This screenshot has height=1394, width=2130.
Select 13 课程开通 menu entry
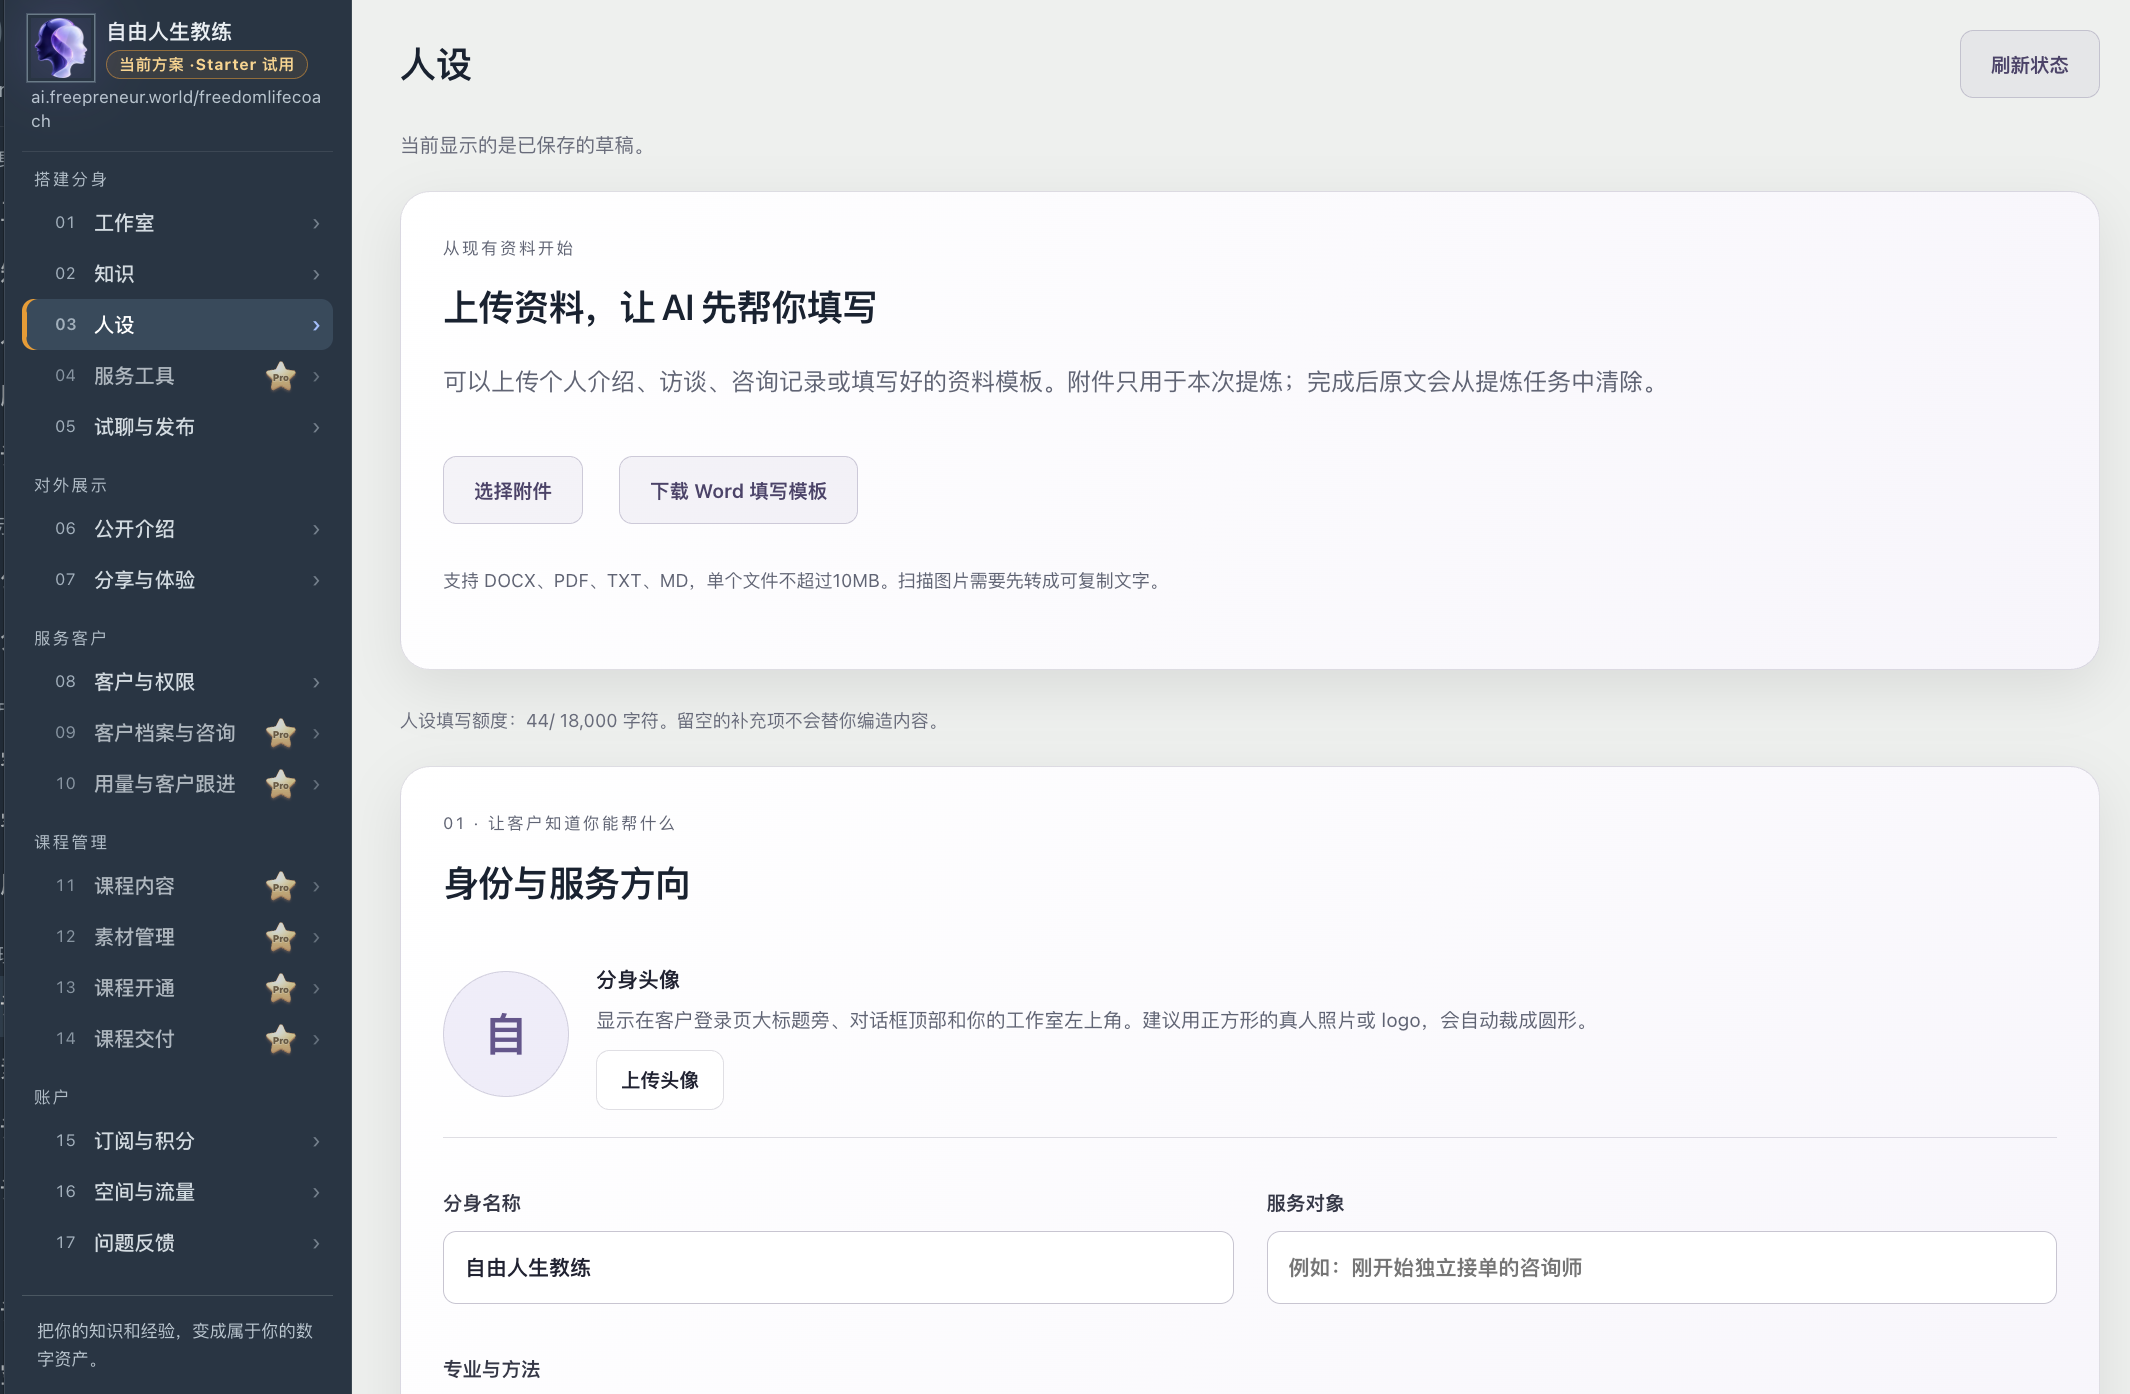point(178,988)
